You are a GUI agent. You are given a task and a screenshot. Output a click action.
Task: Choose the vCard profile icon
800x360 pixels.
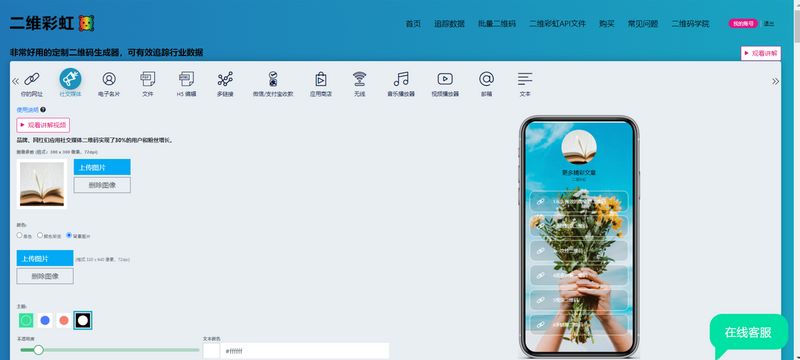click(109, 79)
